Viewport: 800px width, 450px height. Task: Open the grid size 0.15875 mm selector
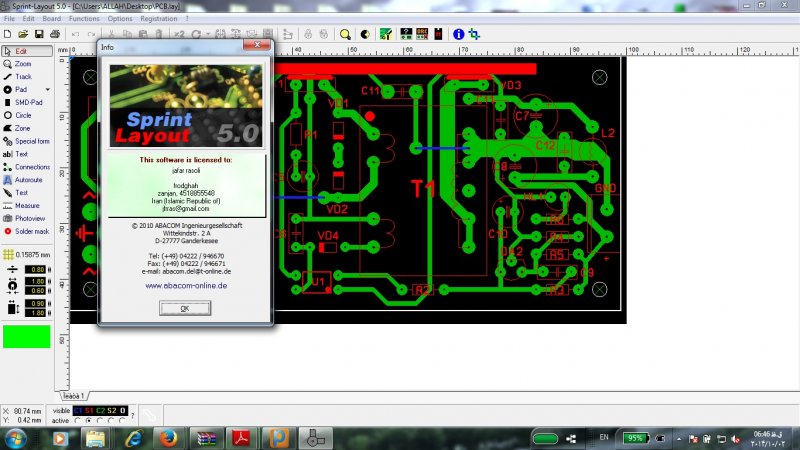(x=27, y=254)
